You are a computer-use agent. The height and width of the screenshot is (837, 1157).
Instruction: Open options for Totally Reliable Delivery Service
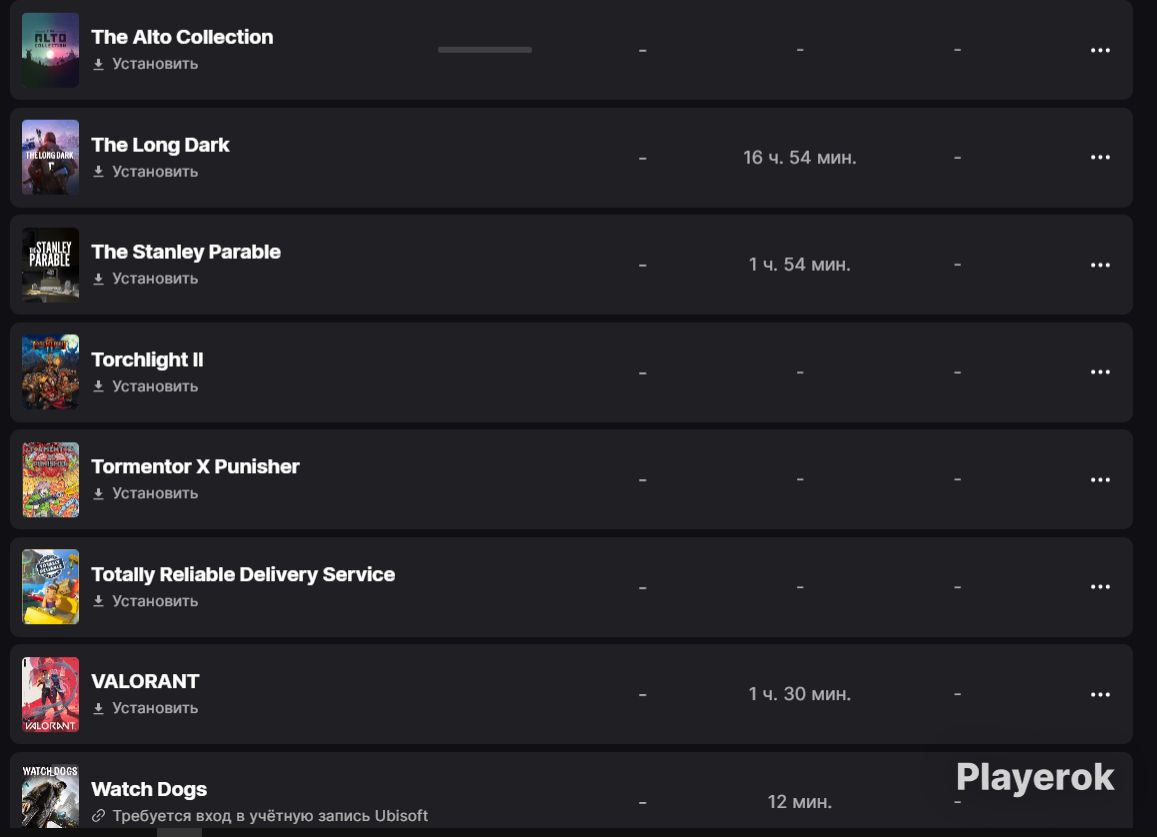tap(1100, 587)
